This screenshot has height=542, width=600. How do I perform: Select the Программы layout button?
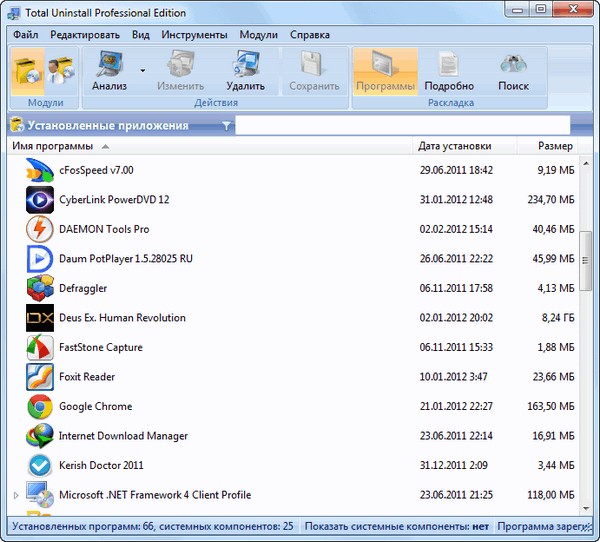(385, 67)
